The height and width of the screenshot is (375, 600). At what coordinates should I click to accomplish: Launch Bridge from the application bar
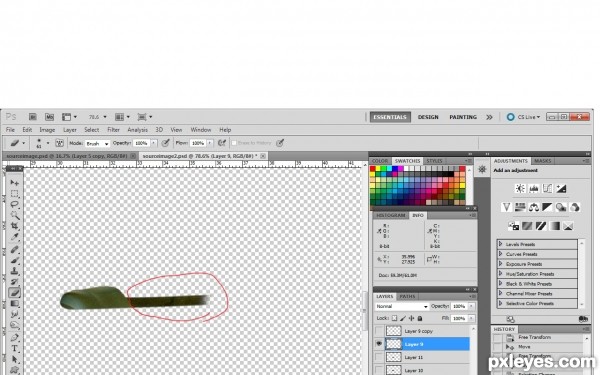[x=33, y=117]
